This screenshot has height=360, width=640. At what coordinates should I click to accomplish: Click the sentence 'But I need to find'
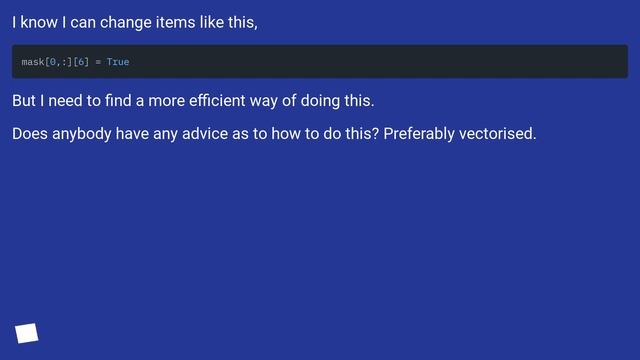(x=193, y=100)
